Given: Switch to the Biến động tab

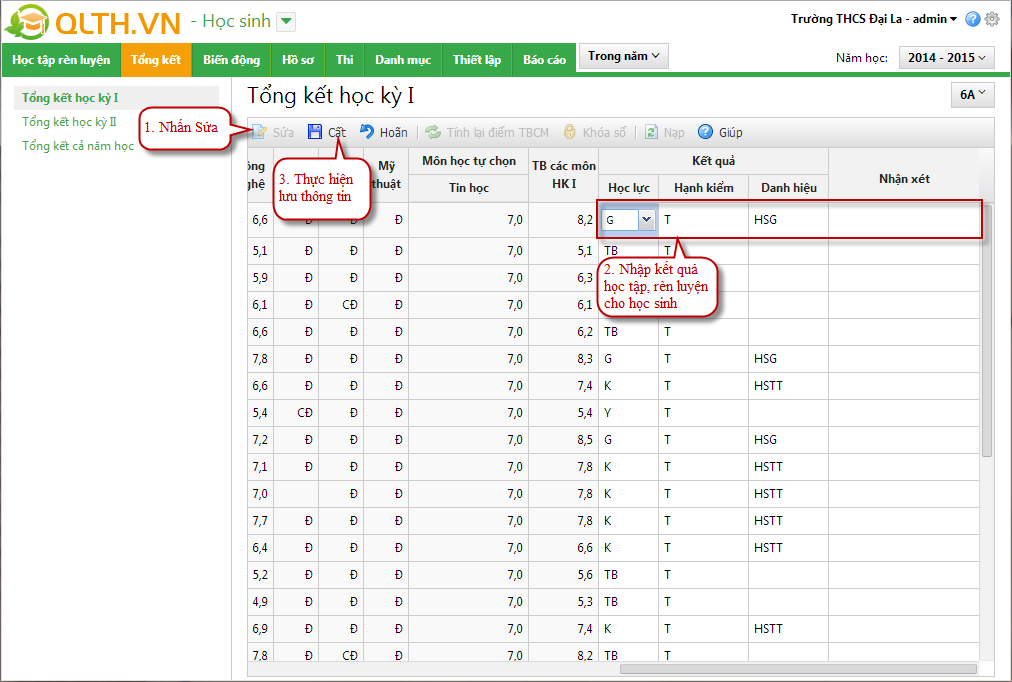Looking at the screenshot, I should (x=231, y=60).
